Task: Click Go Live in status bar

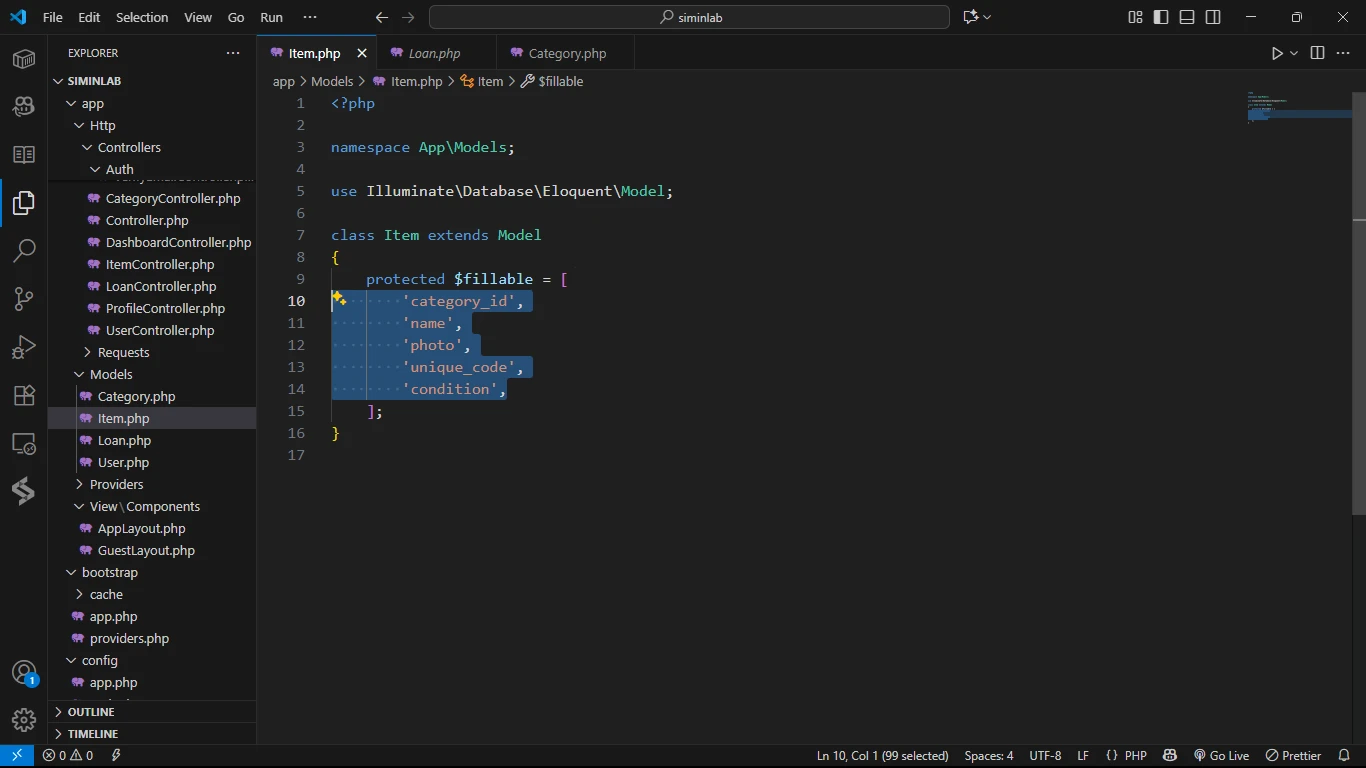Action: point(1221,756)
